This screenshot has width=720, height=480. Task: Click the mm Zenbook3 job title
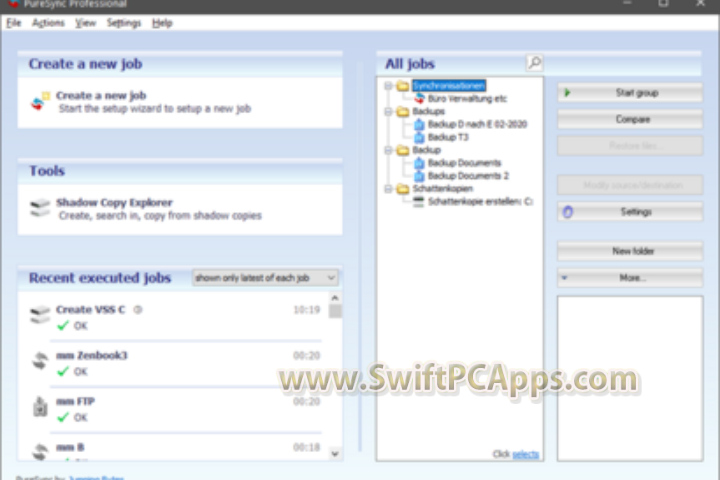click(x=91, y=355)
